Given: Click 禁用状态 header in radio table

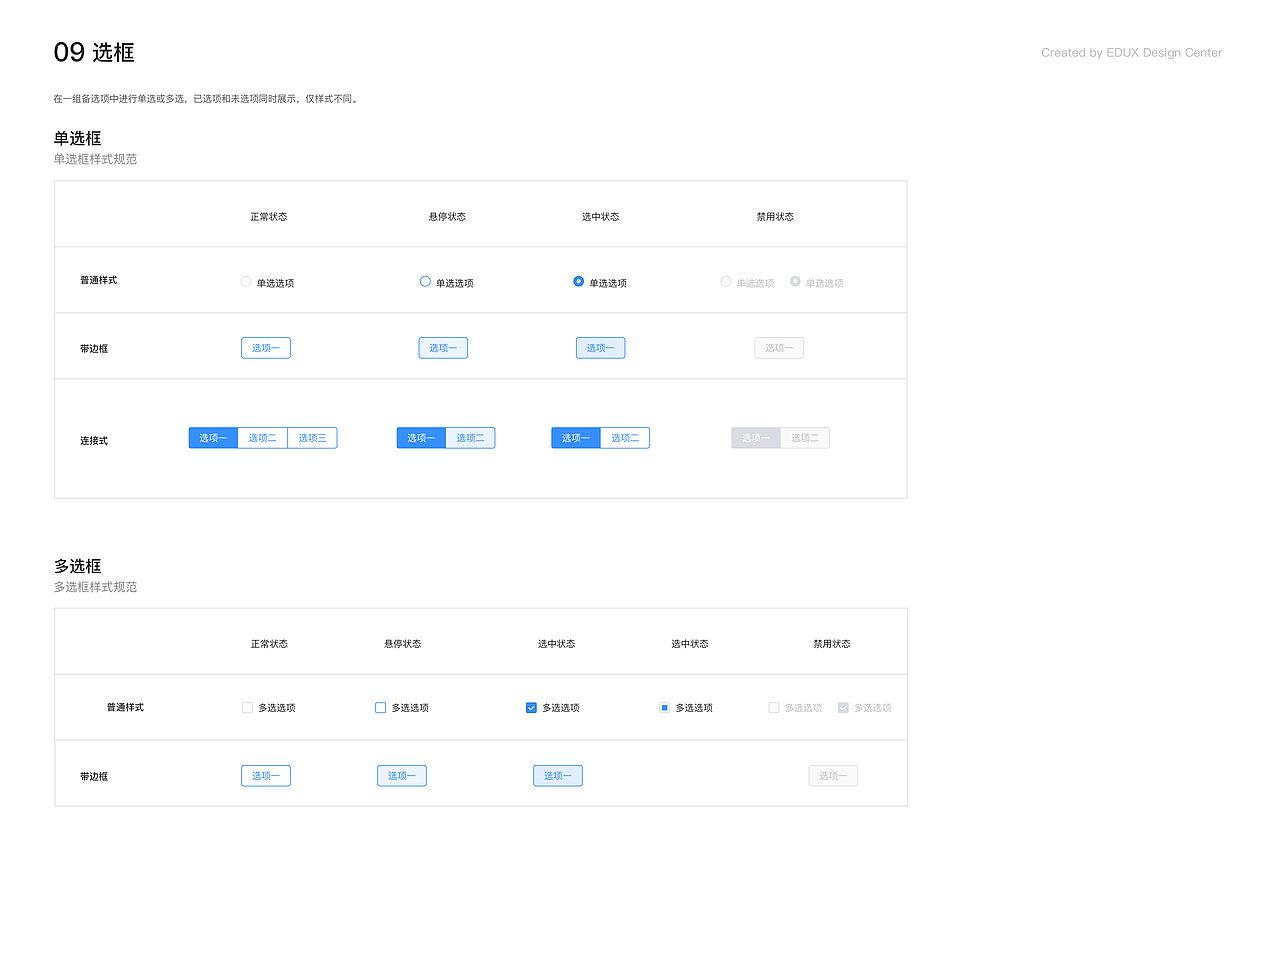Looking at the screenshot, I should point(775,217).
